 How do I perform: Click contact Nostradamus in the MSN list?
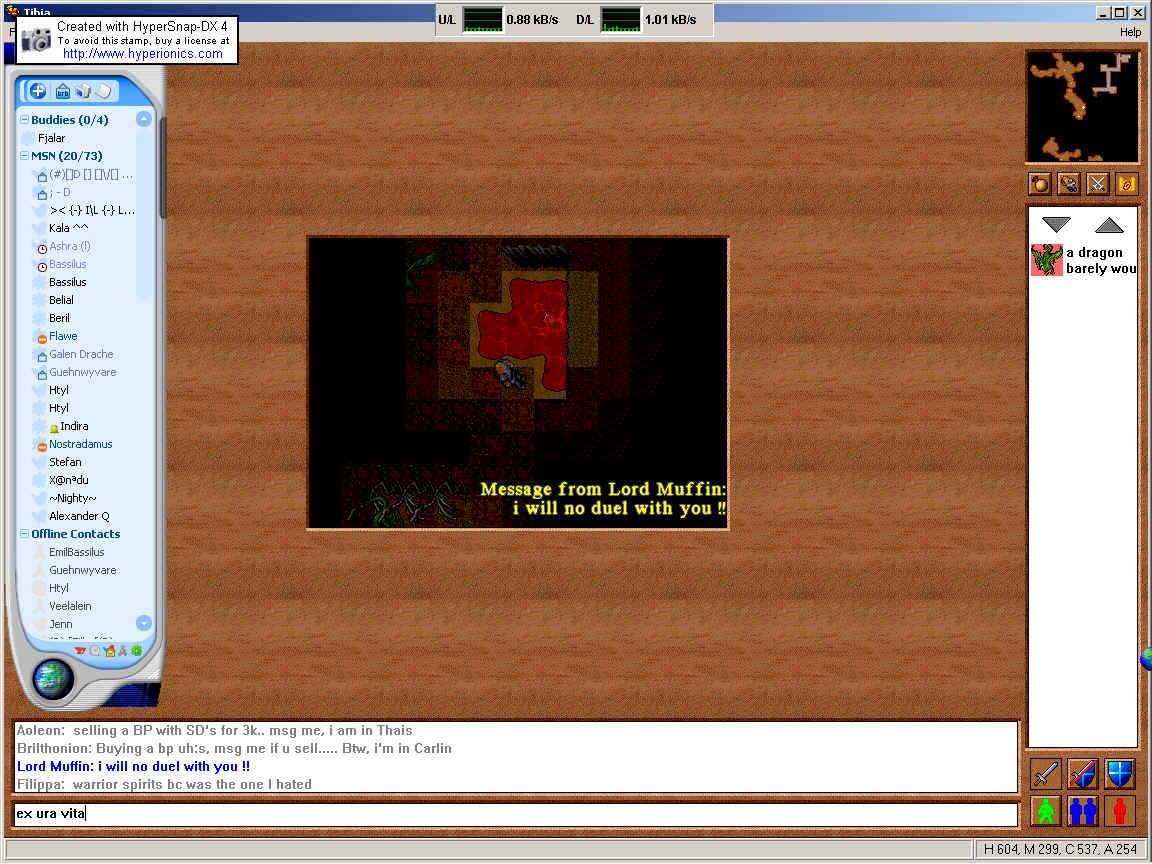coord(80,444)
